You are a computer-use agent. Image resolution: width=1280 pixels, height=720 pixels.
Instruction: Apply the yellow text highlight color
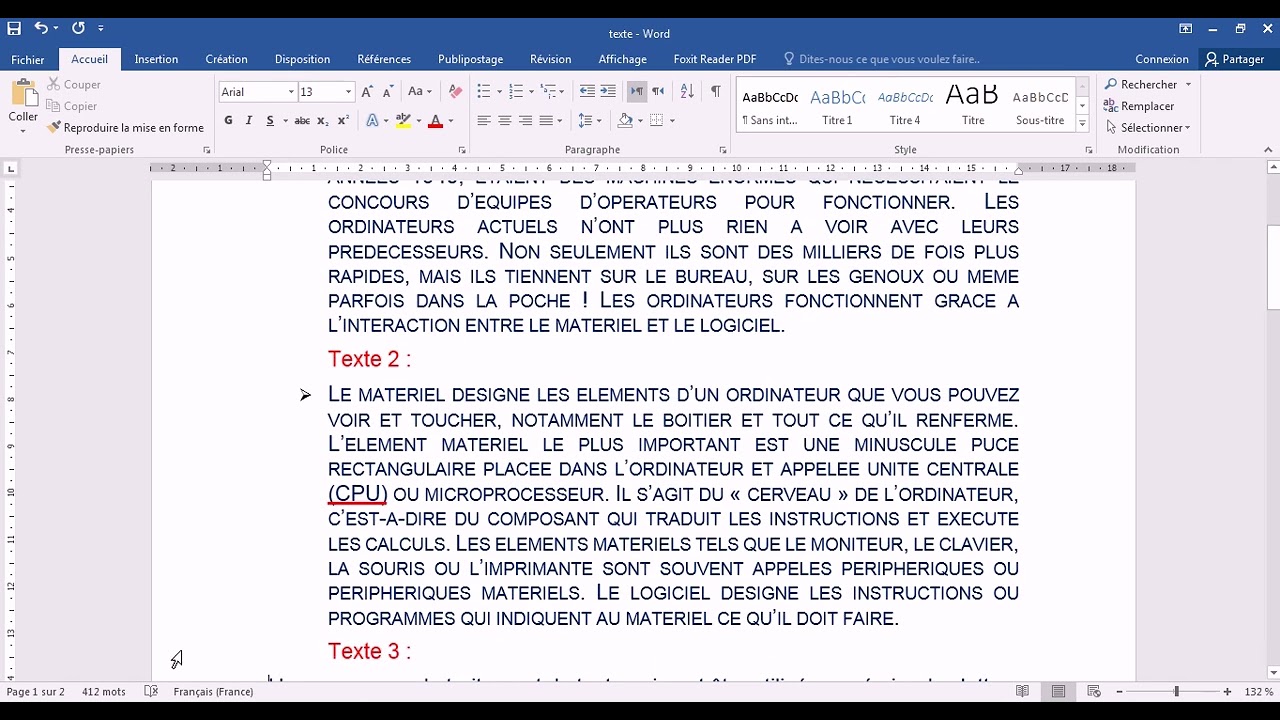(x=403, y=121)
